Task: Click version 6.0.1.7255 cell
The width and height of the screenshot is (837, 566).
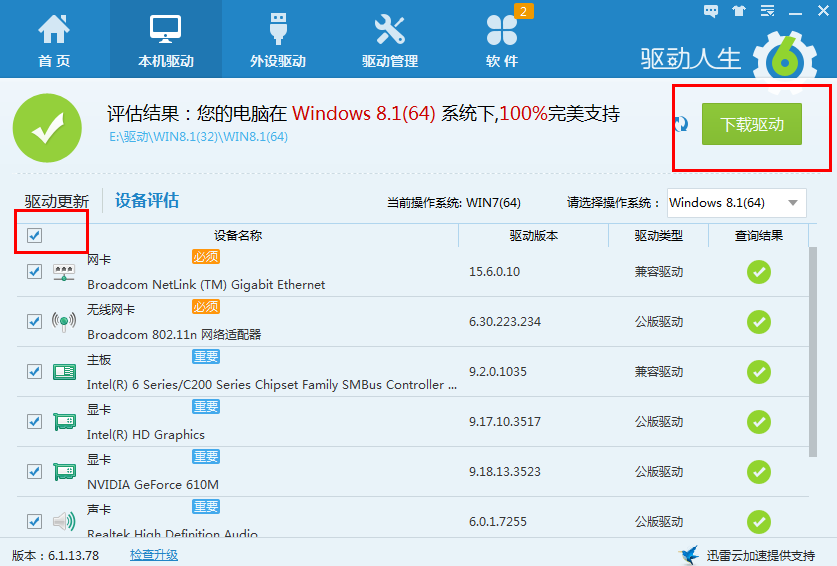Action: [x=498, y=522]
